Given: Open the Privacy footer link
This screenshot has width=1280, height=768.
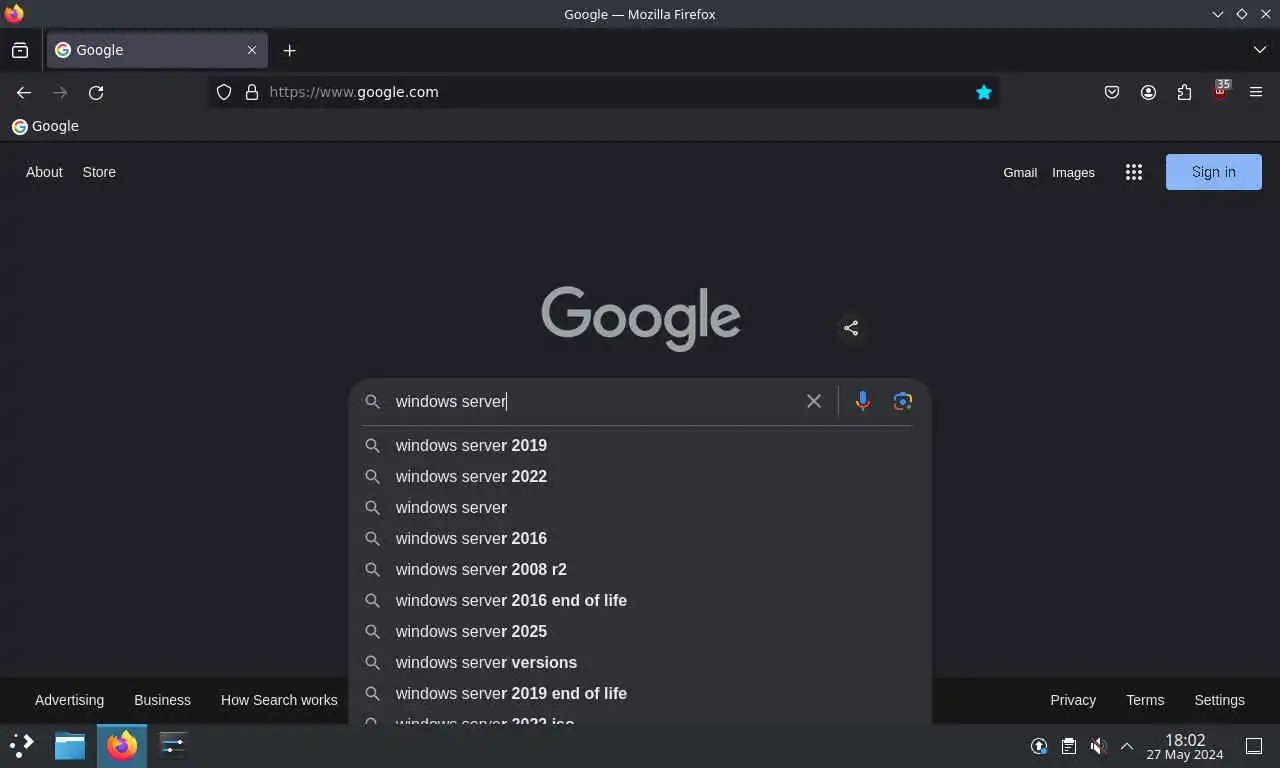Looking at the screenshot, I should (x=1073, y=700).
